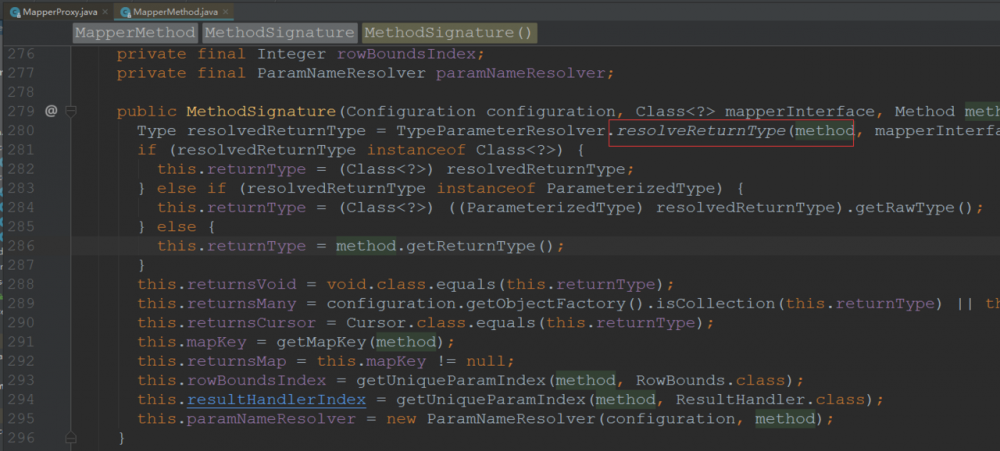1000x451 pixels.
Task: Click TypeParameterResolver on line 280
Action: (500, 131)
